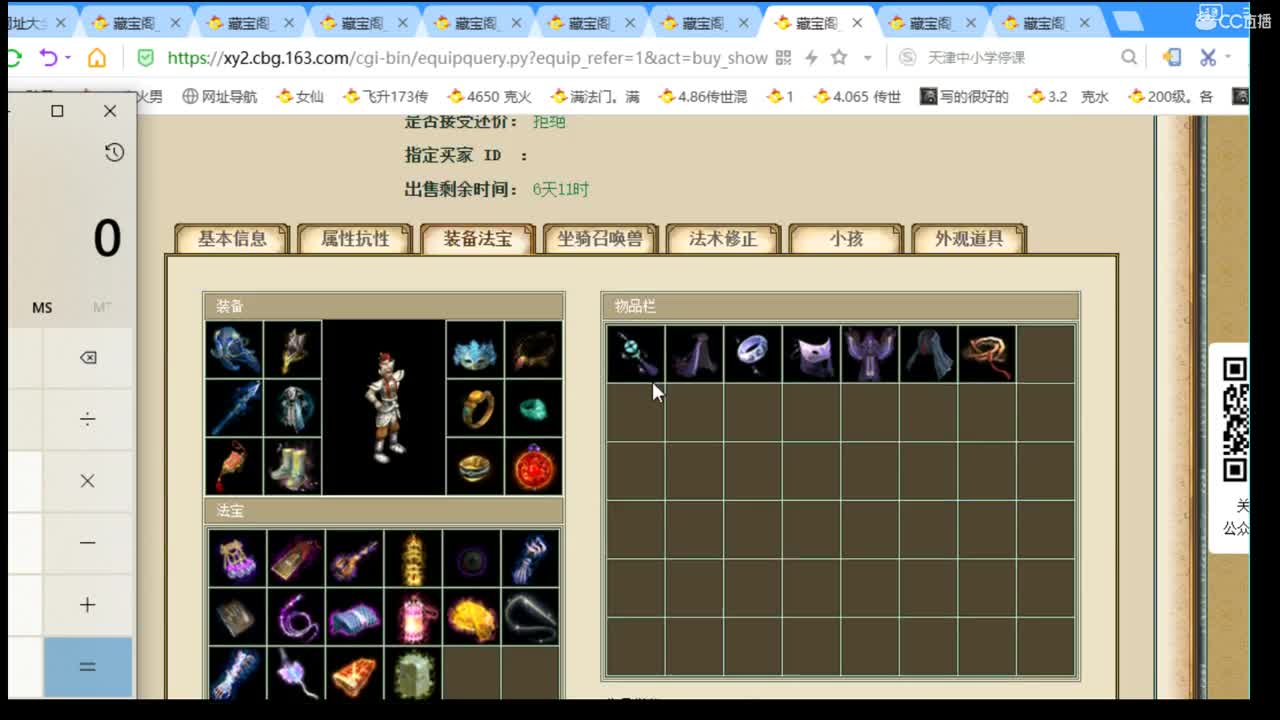Inspect the teal-orb wand in inventory
Image resolution: width=1280 pixels, height=720 pixels.
[x=635, y=354]
